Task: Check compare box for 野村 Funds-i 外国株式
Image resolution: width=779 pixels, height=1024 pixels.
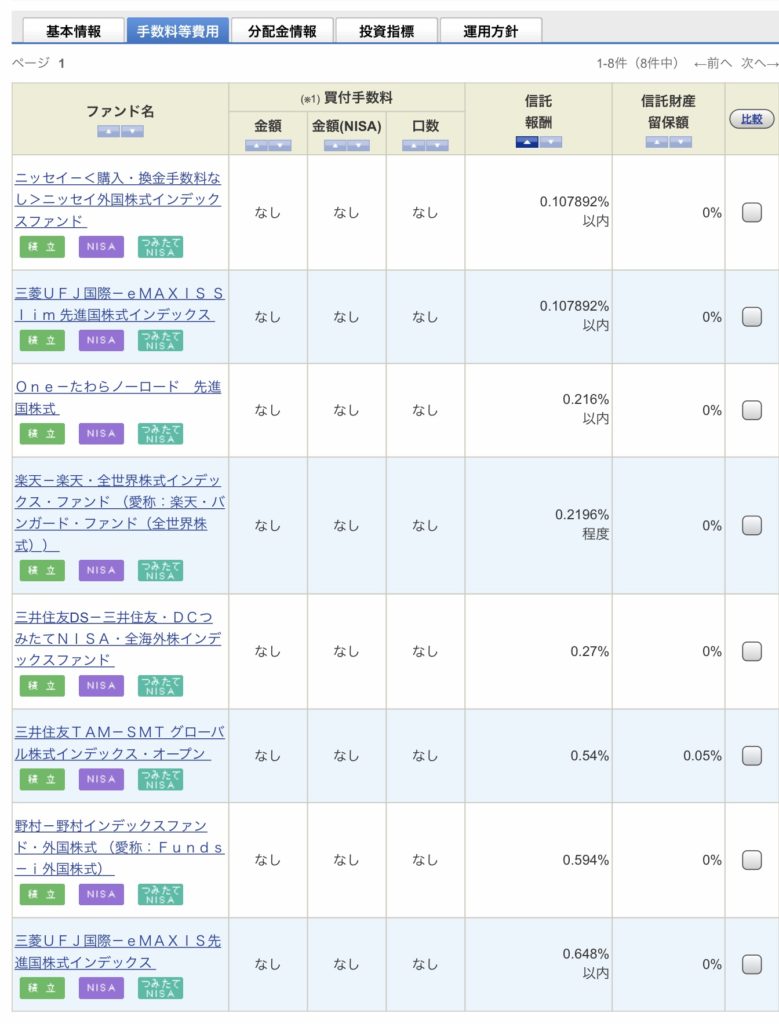Action: coord(752,860)
